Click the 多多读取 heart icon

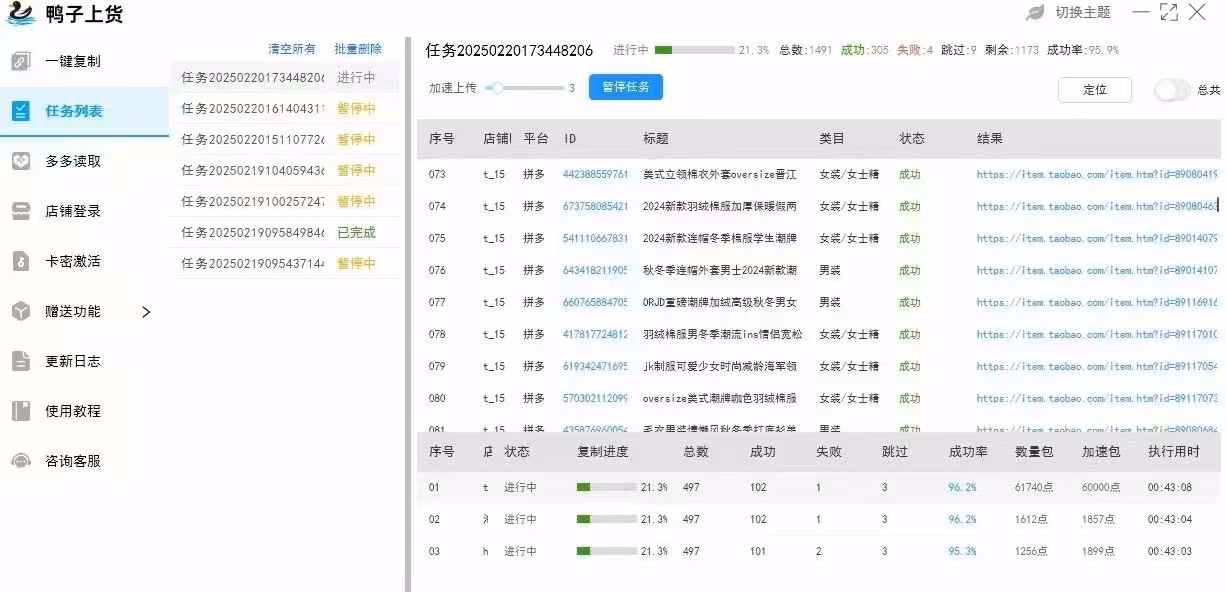(21, 161)
